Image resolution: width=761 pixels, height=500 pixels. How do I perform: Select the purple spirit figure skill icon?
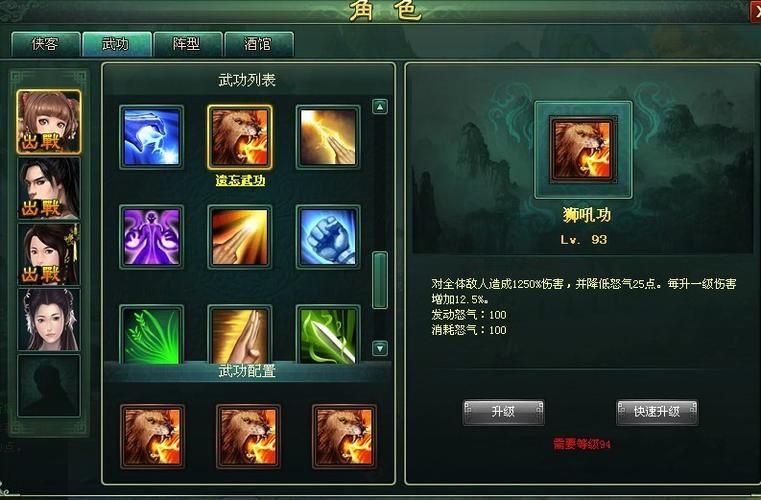(x=151, y=237)
